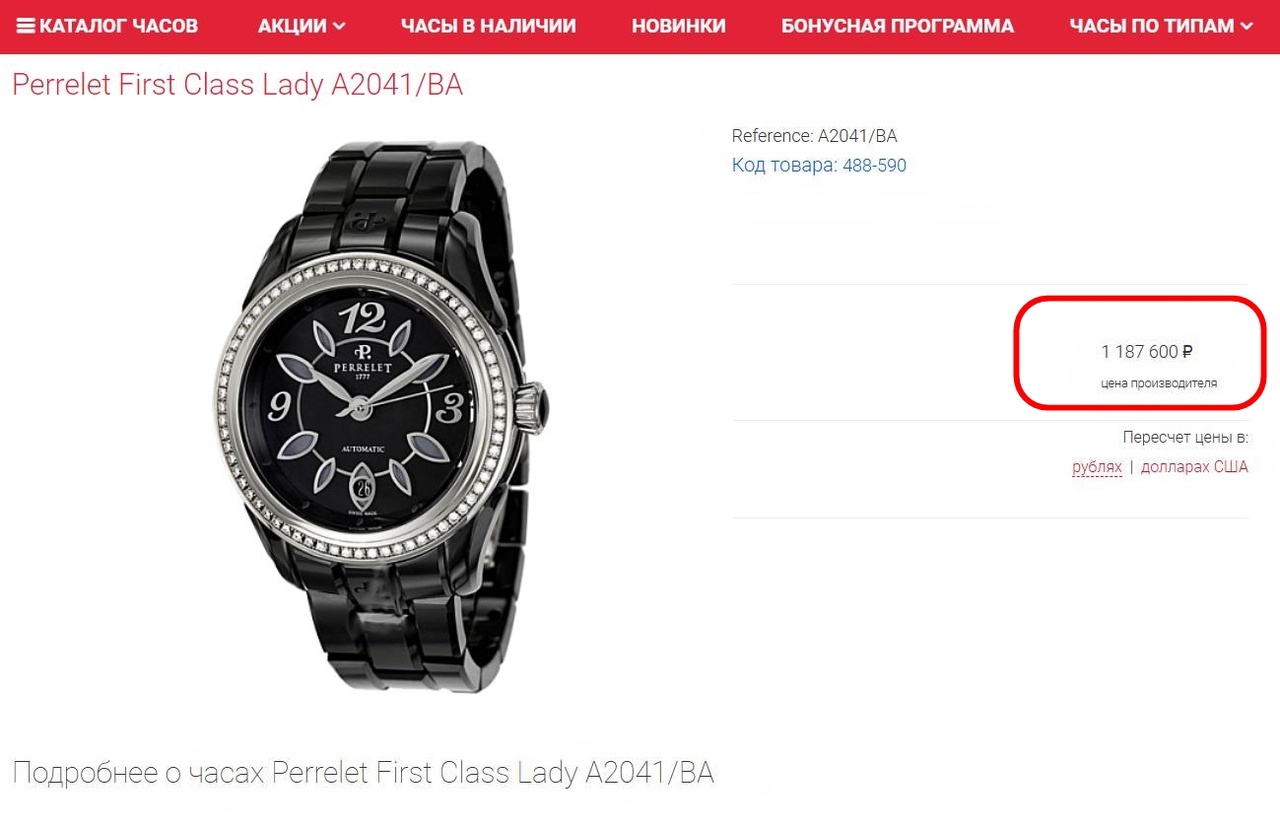Screen dimensions: 1280x828
Task: Expand the АКЦИИ chevron arrow
Action: click(x=339, y=27)
